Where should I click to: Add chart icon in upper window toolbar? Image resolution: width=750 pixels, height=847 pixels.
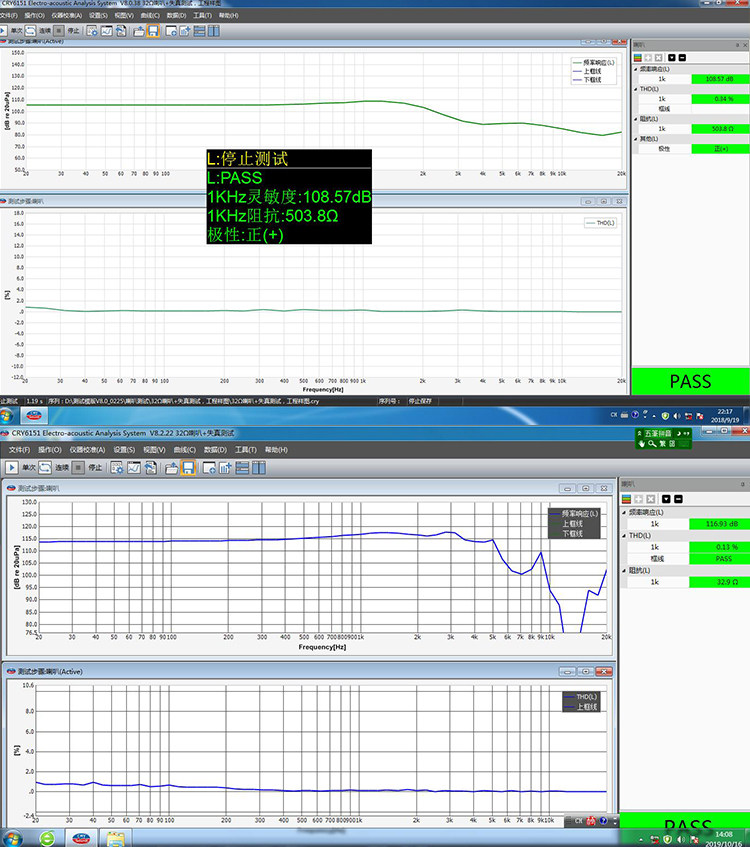click(185, 31)
